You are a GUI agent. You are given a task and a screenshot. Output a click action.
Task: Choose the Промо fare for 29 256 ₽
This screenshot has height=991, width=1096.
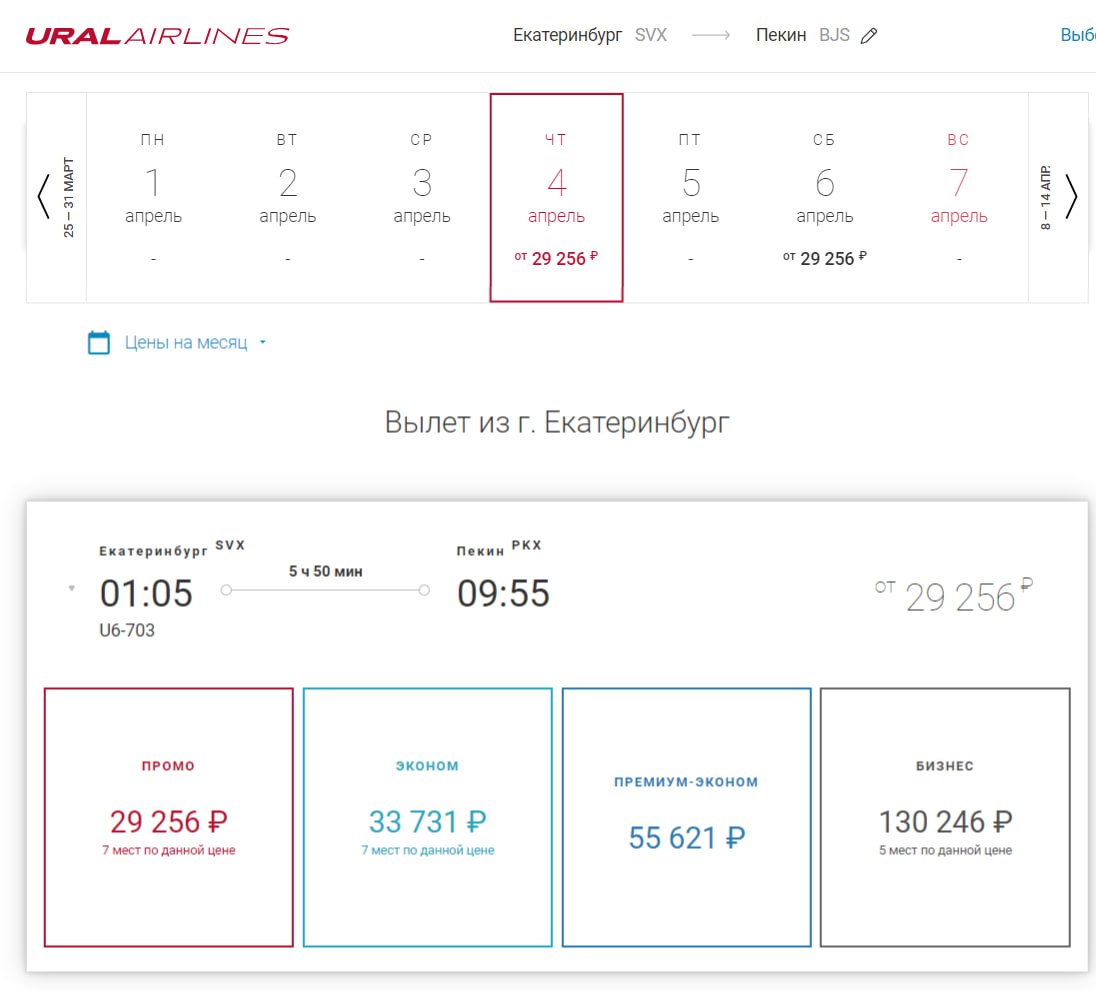(x=168, y=816)
